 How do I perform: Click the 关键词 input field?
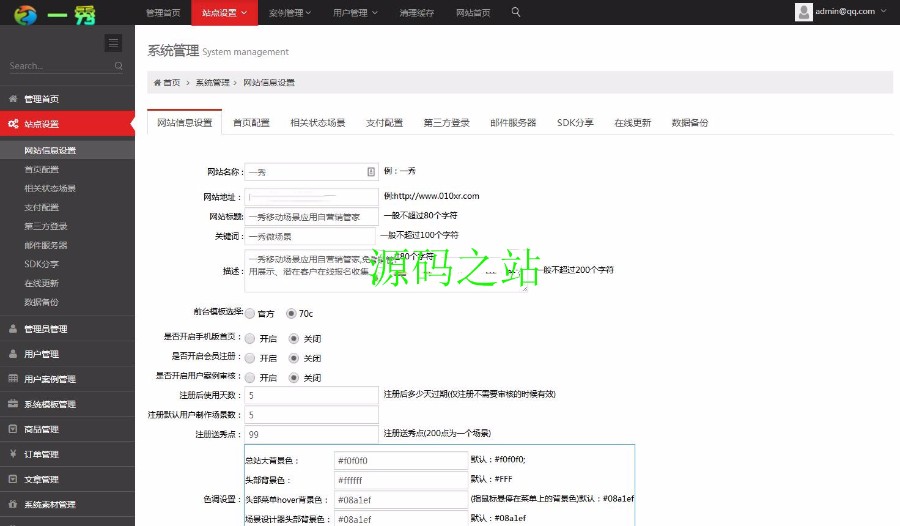click(x=309, y=236)
